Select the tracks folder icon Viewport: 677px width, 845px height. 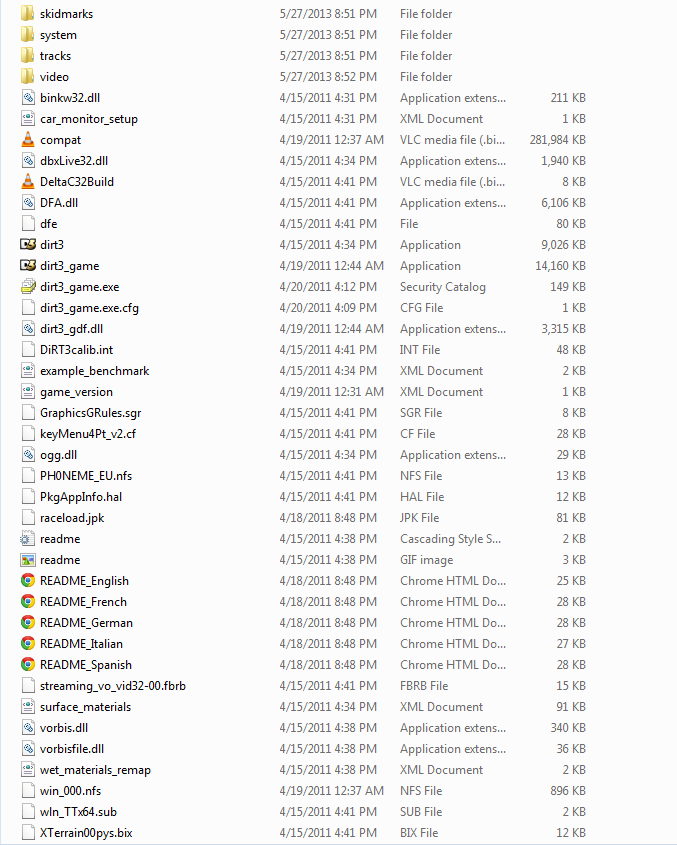[x=27, y=56]
